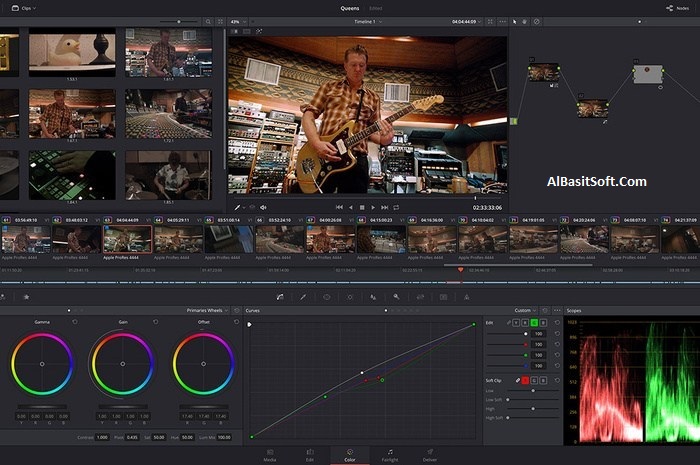700x465 pixels.
Task: Open the 3D stereoscopic palette icon
Action: [x=443, y=297]
